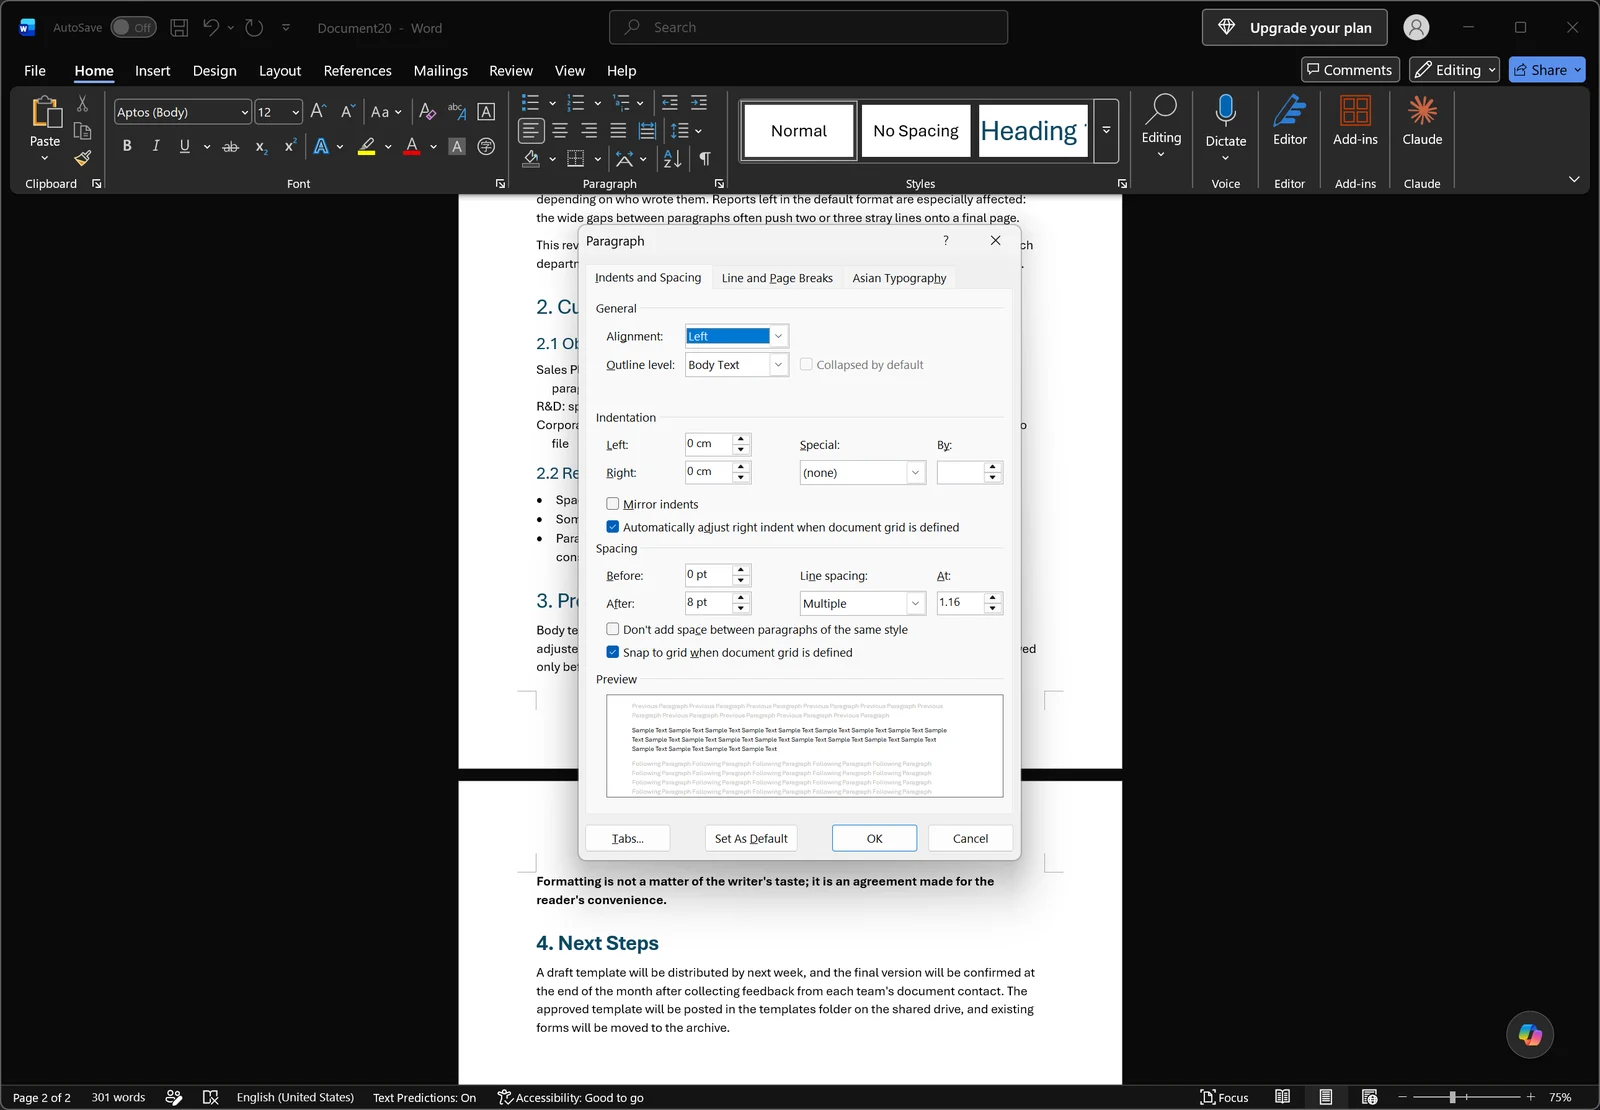The width and height of the screenshot is (1600, 1110).
Task: Open the Claude add-in icon
Action: pyautogui.click(x=1422, y=120)
